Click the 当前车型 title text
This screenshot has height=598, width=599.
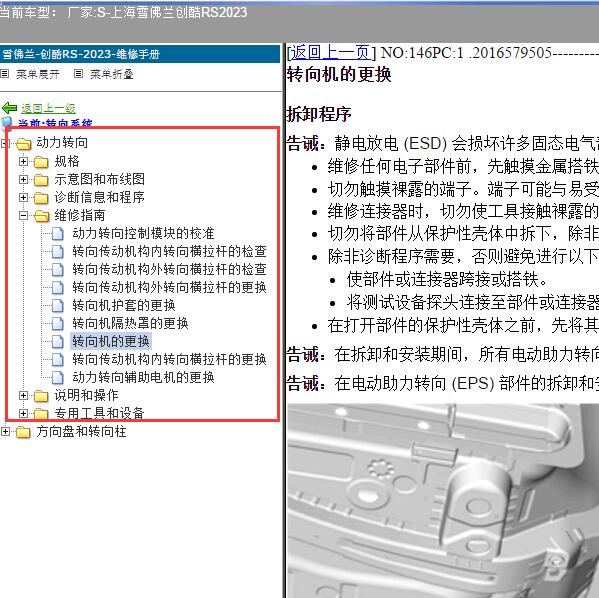(x=123, y=13)
